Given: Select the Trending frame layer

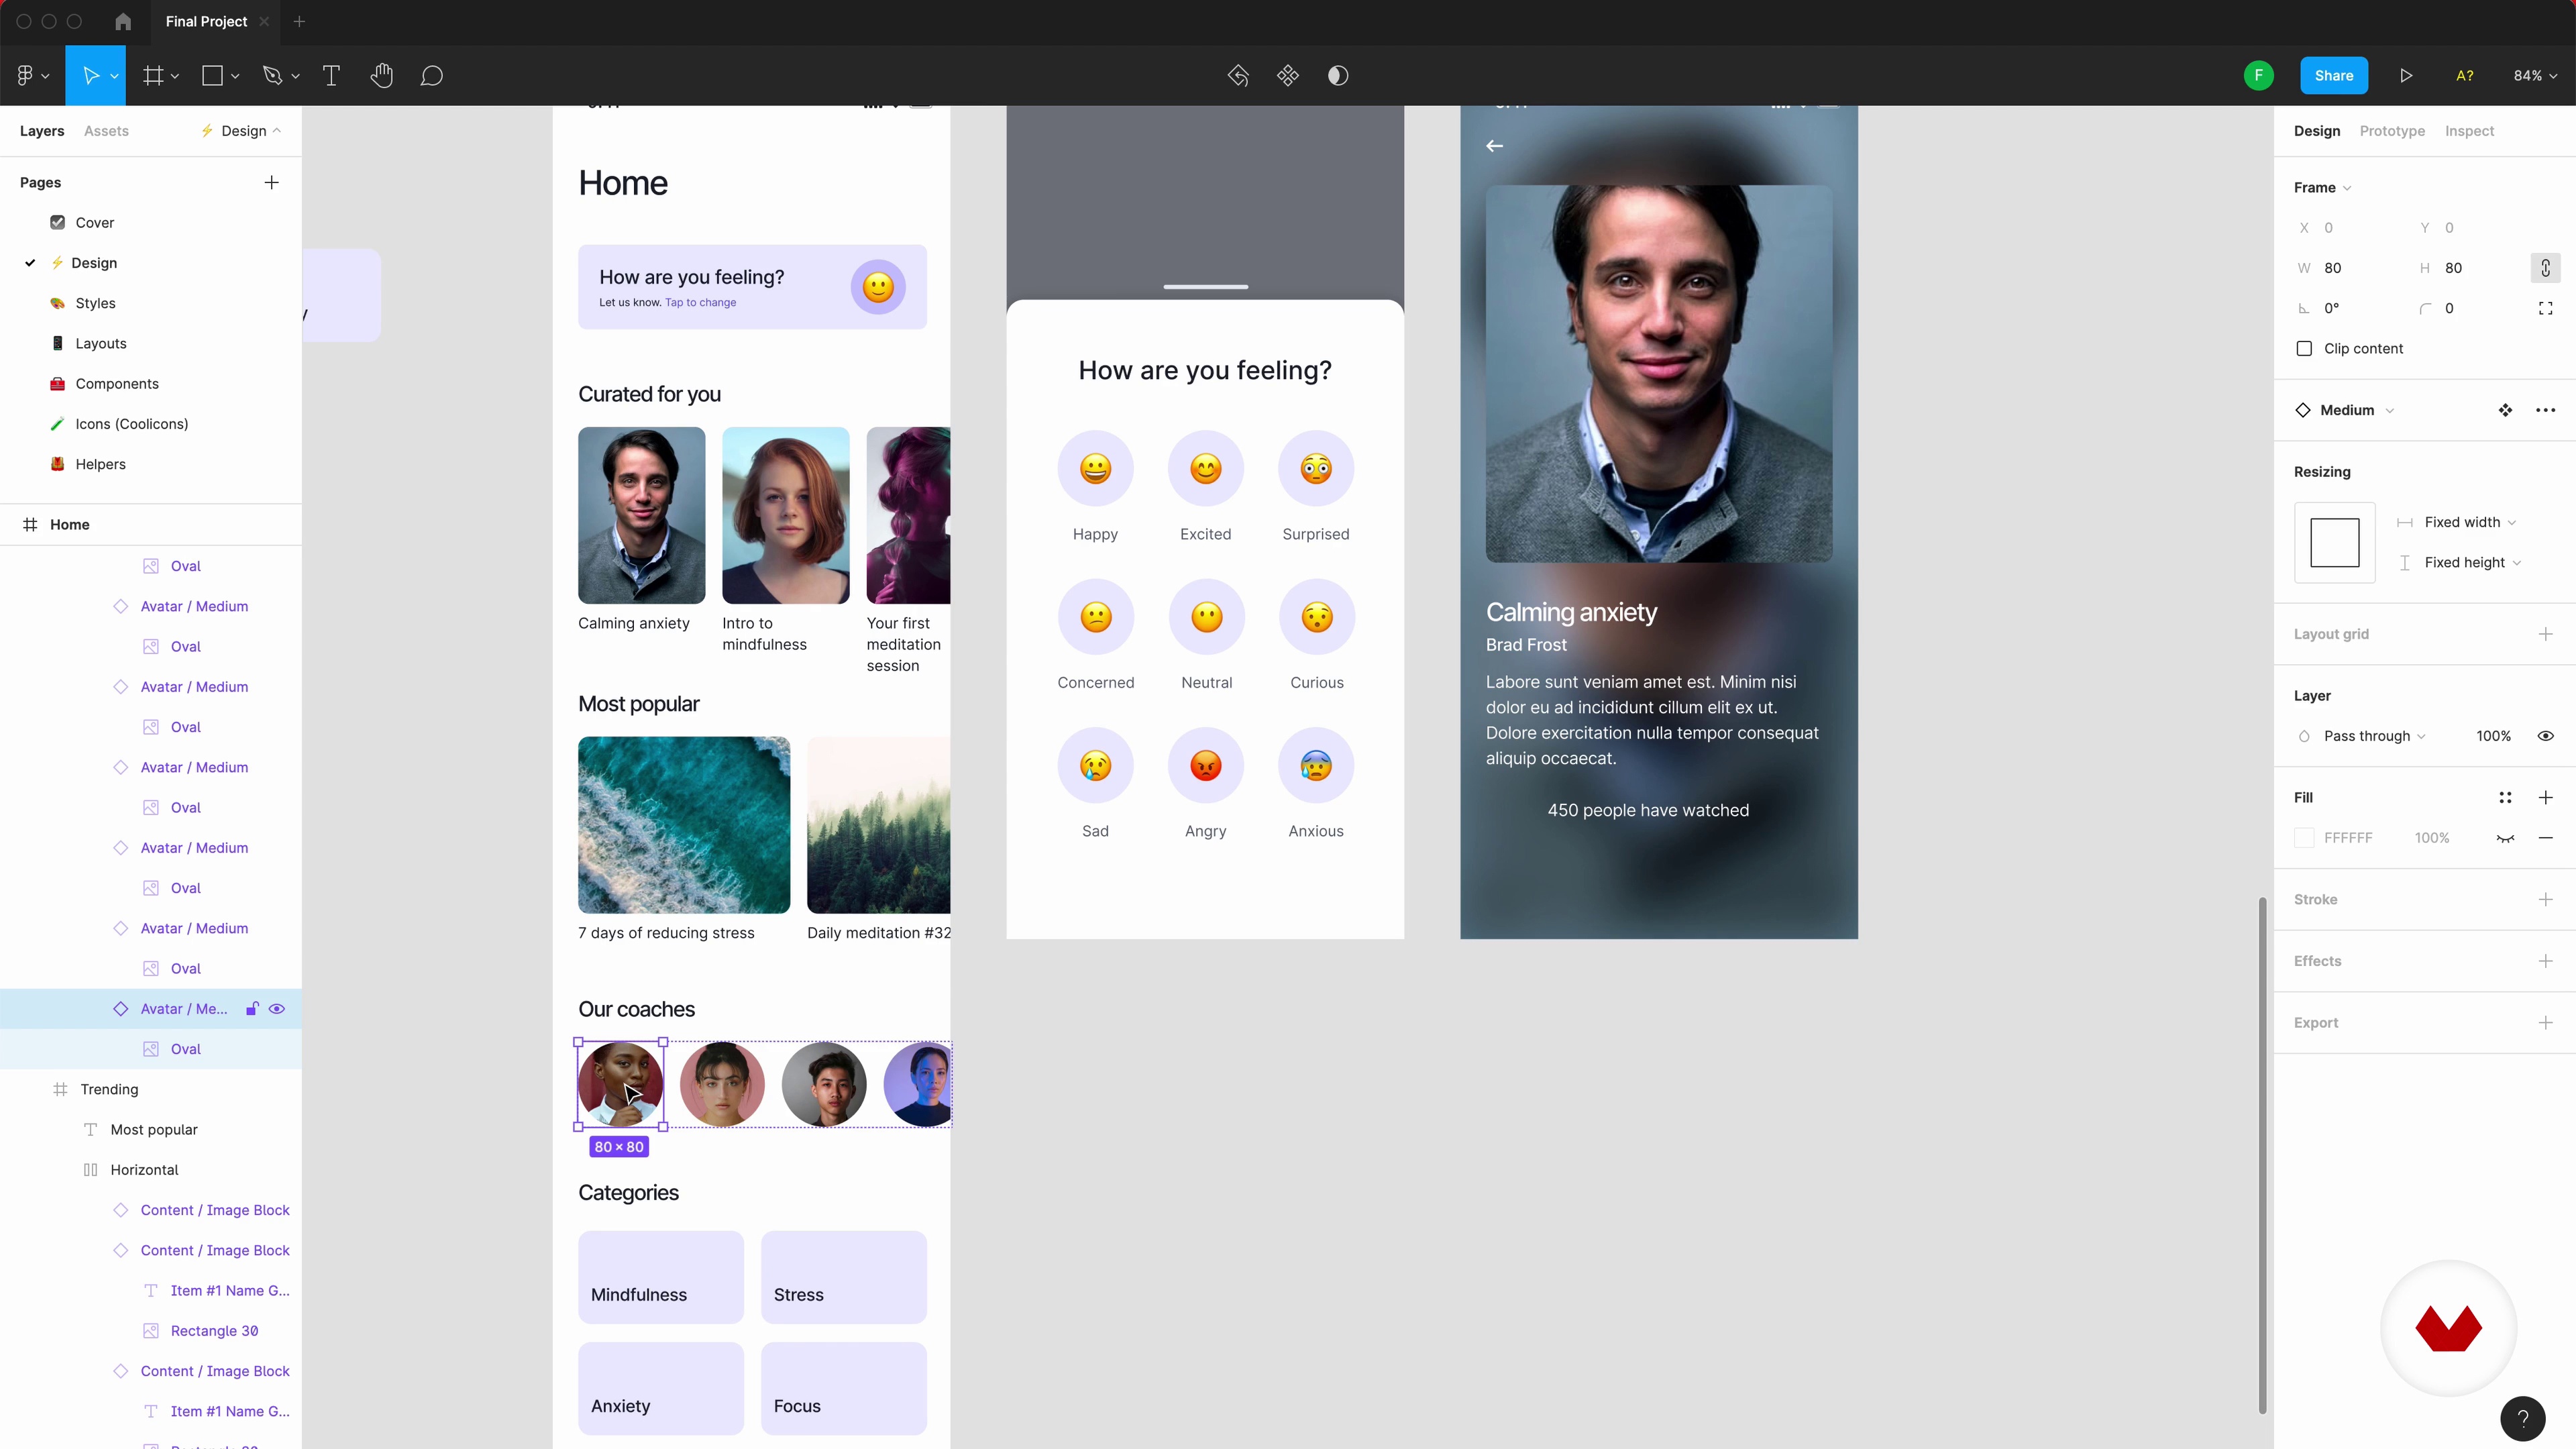Looking at the screenshot, I should coord(109,1089).
